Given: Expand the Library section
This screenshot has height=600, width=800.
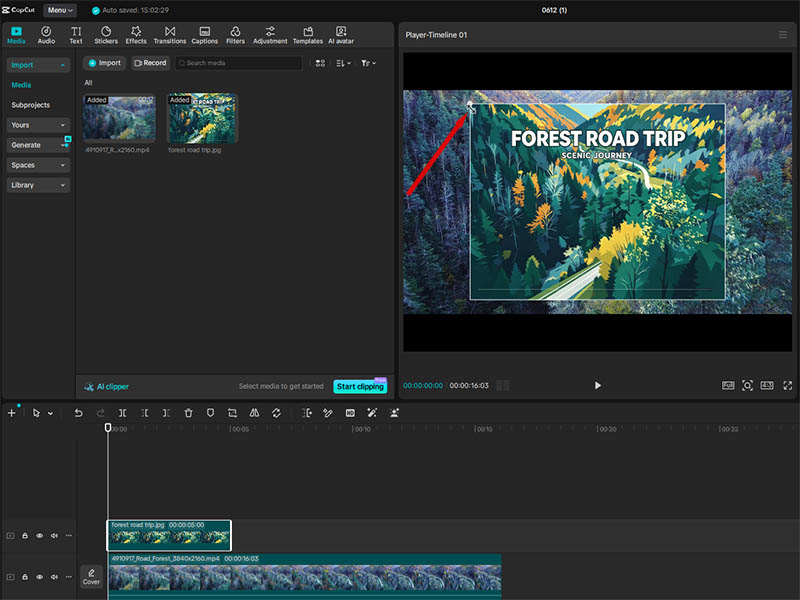Looking at the screenshot, I should click(x=38, y=185).
